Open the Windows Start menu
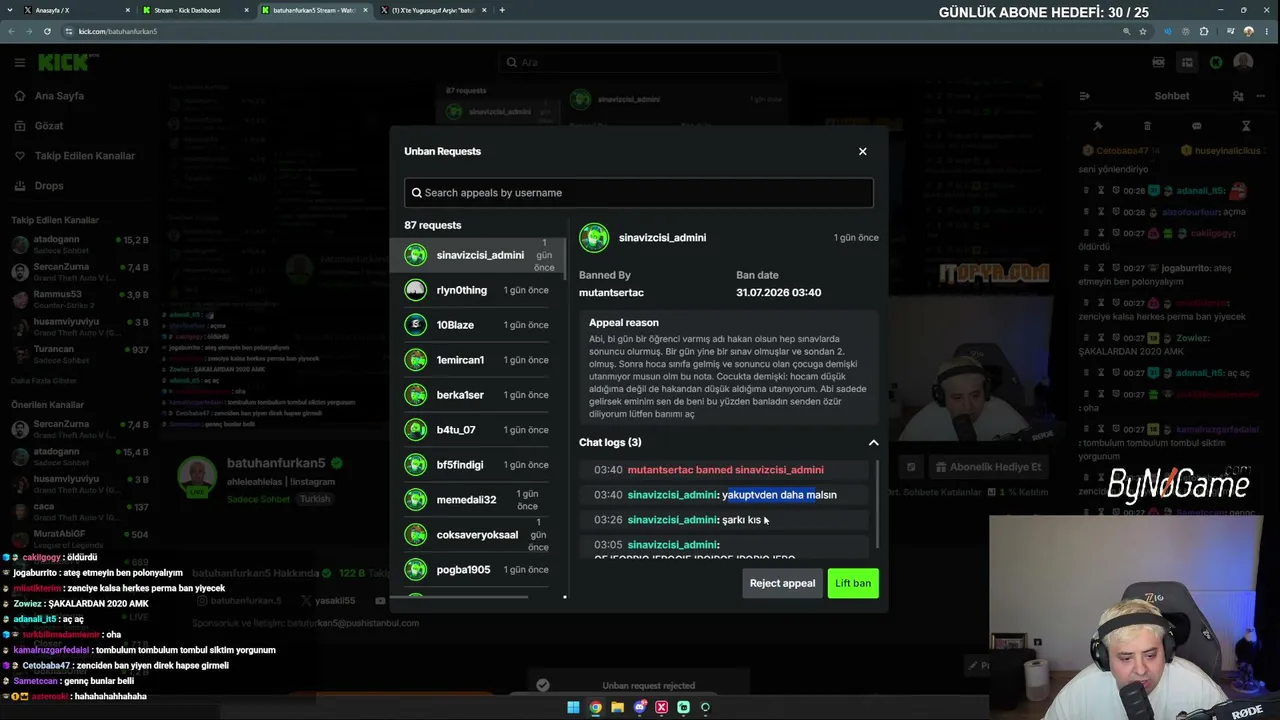 tap(573, 707)
